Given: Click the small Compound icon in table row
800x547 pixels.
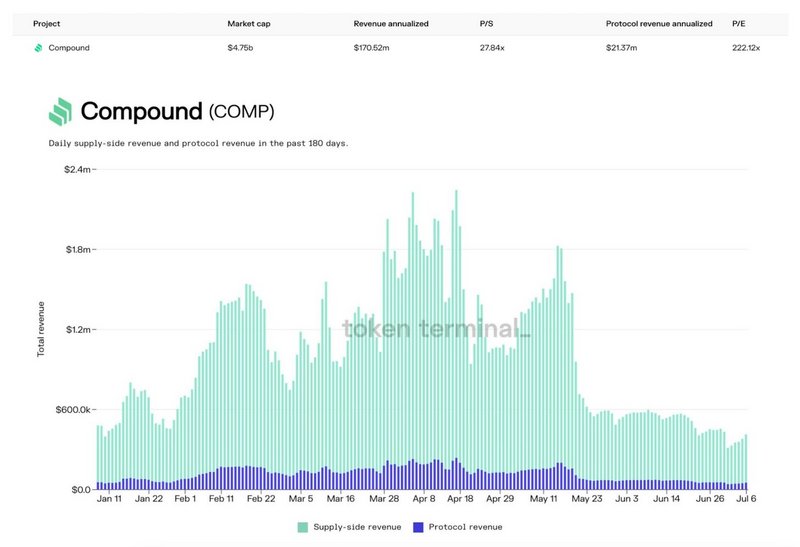Looking at the screenshot, I should click(38, 47).
